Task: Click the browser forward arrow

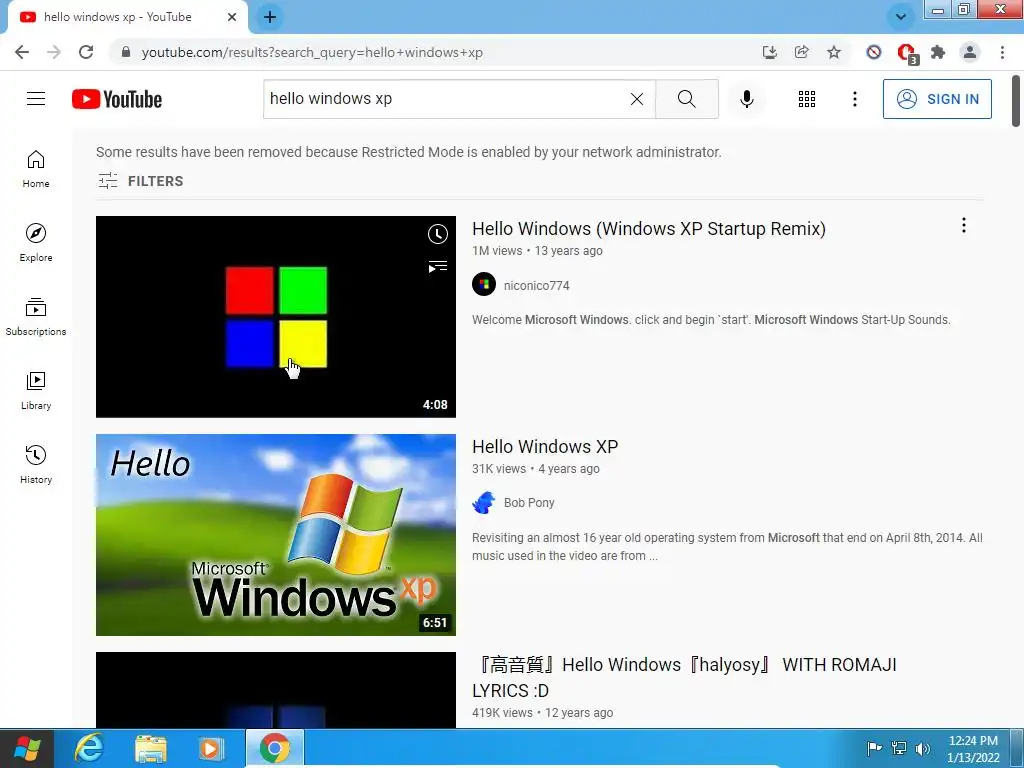Action: [54, 52]
